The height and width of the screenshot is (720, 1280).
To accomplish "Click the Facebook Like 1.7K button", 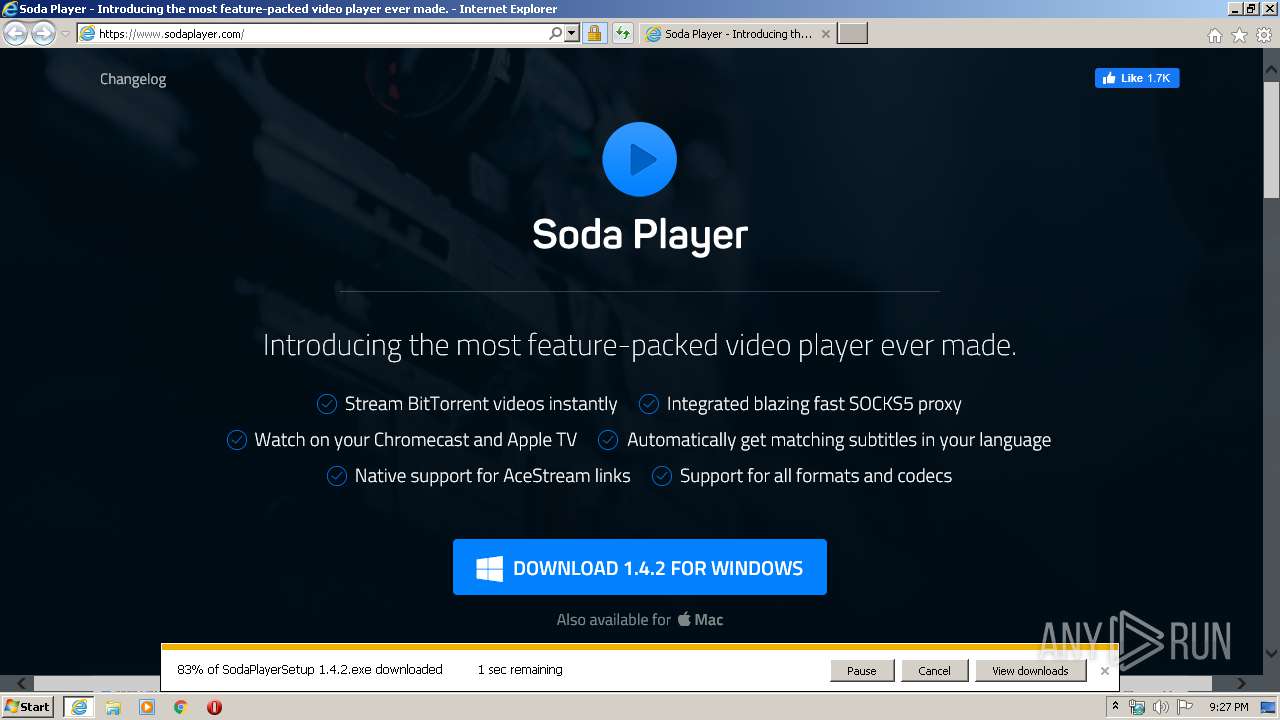I will click(1137, 78).
